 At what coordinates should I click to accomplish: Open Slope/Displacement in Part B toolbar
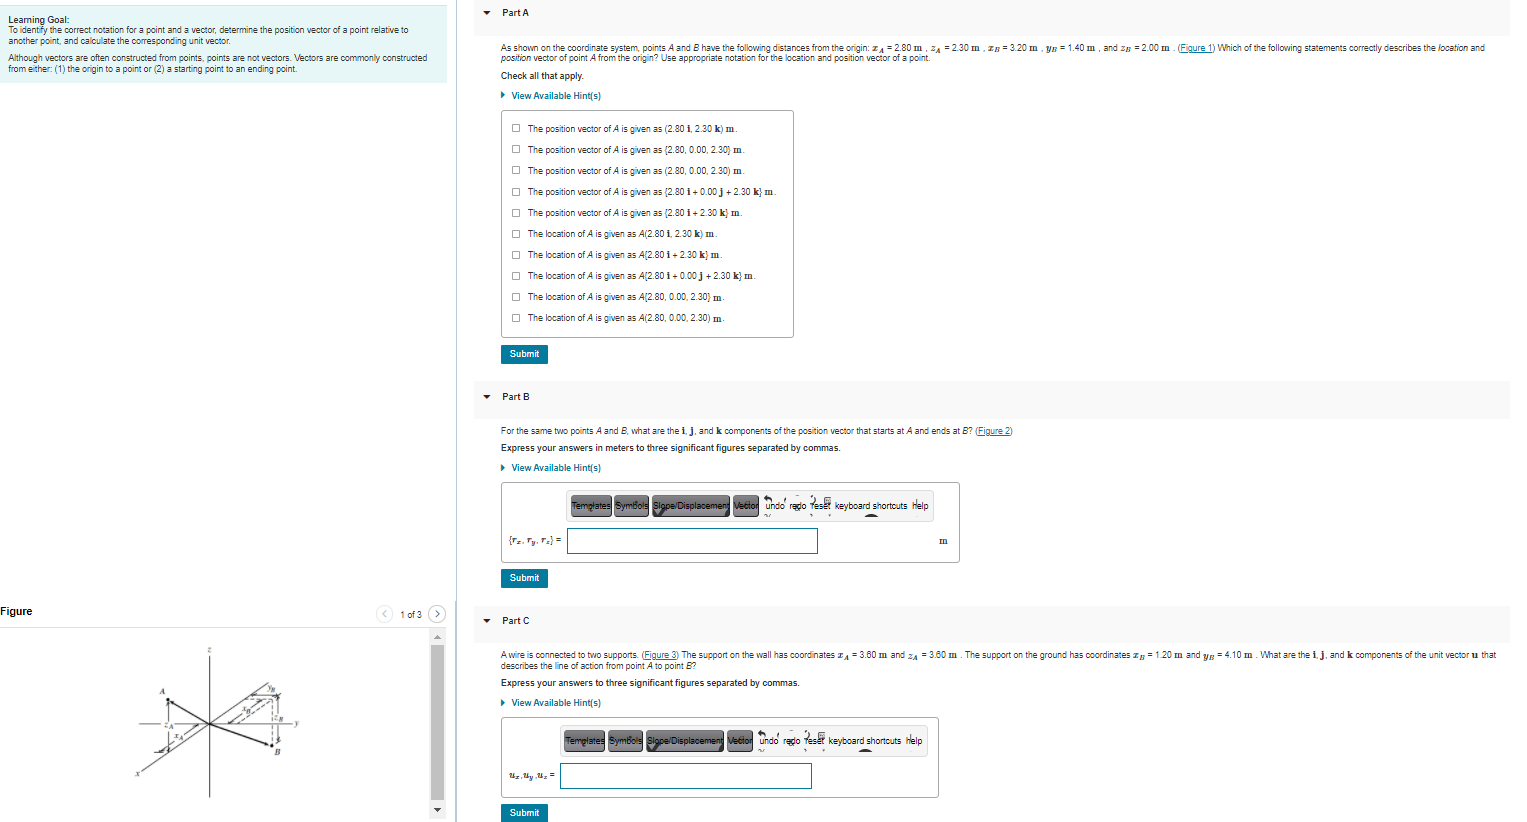691,506
